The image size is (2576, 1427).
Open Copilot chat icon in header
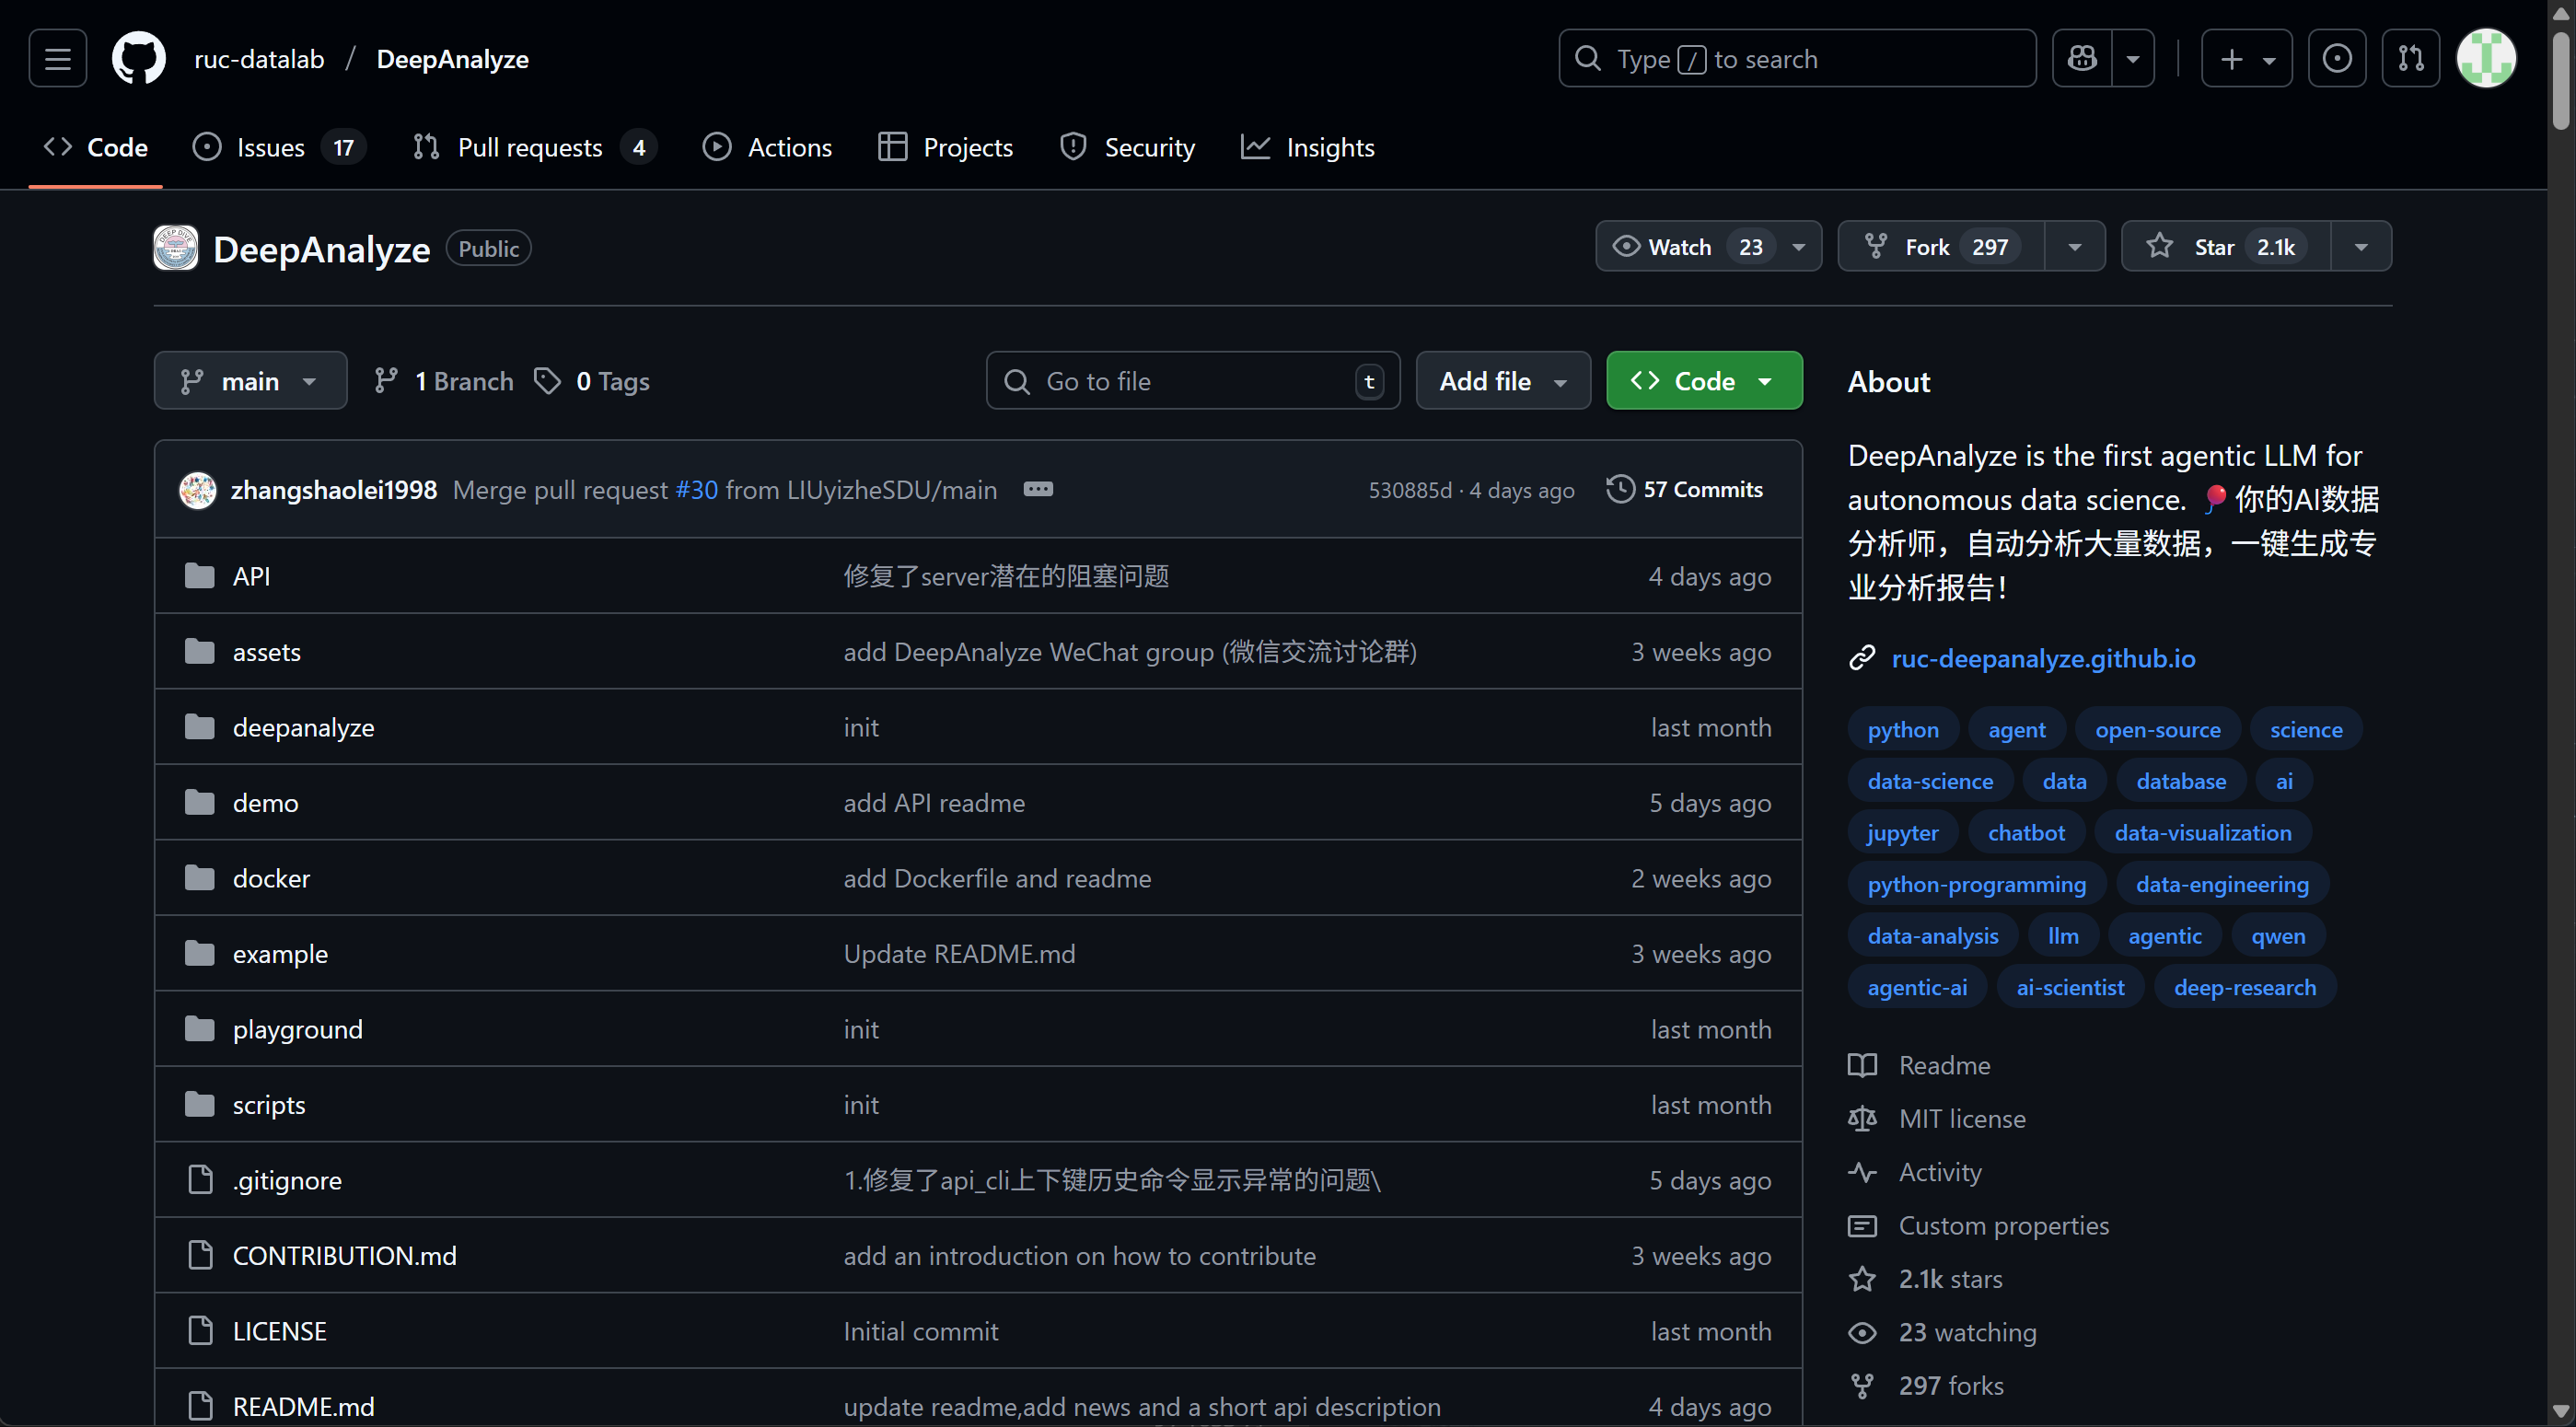pos(2082,59)
